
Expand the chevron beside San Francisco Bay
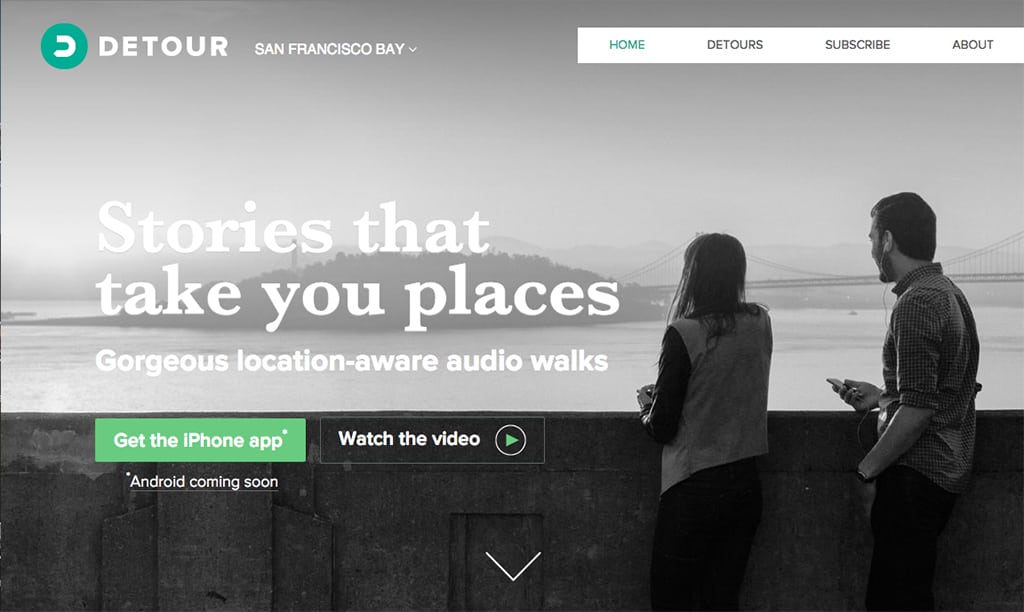(x=413, y=50)
